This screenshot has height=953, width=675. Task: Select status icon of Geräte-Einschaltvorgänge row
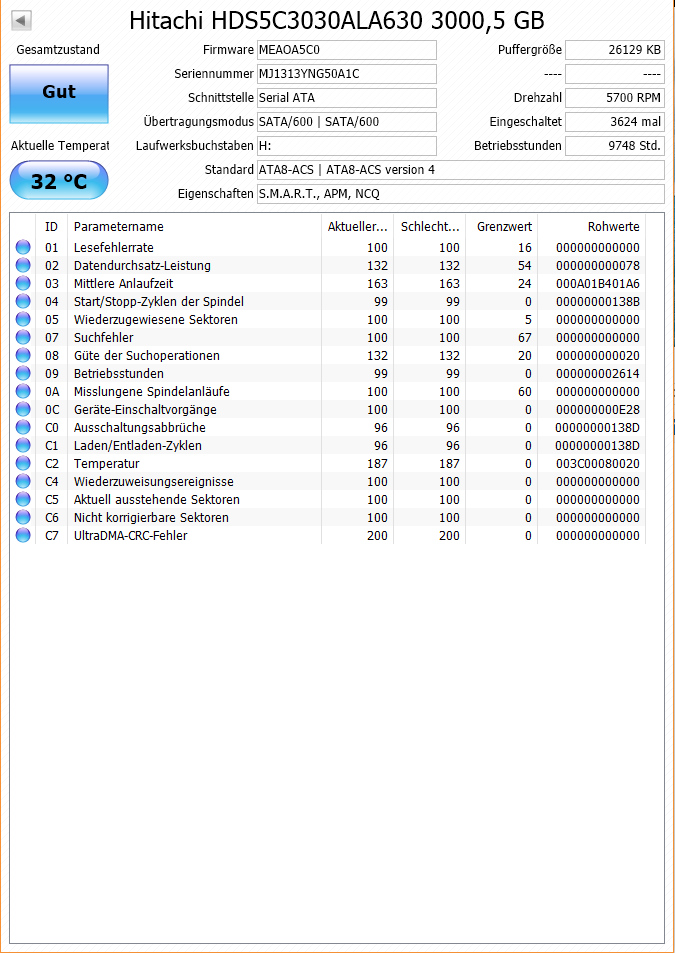[23, 410]
